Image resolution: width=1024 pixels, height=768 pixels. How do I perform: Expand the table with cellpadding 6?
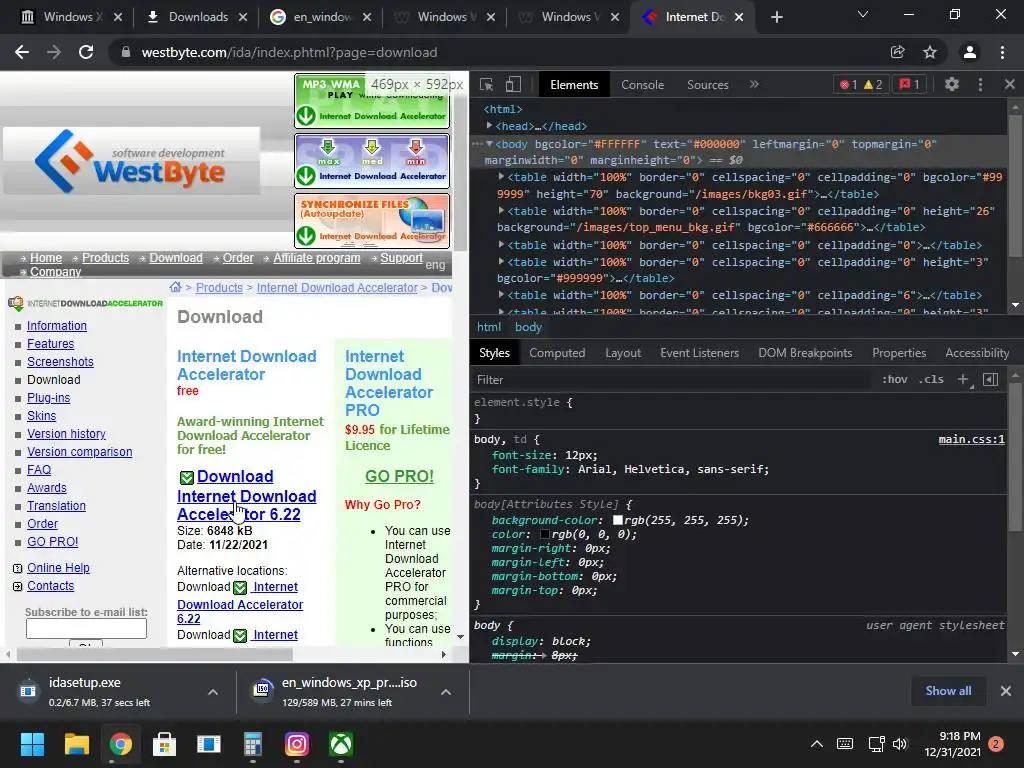[x=501, y=295]
